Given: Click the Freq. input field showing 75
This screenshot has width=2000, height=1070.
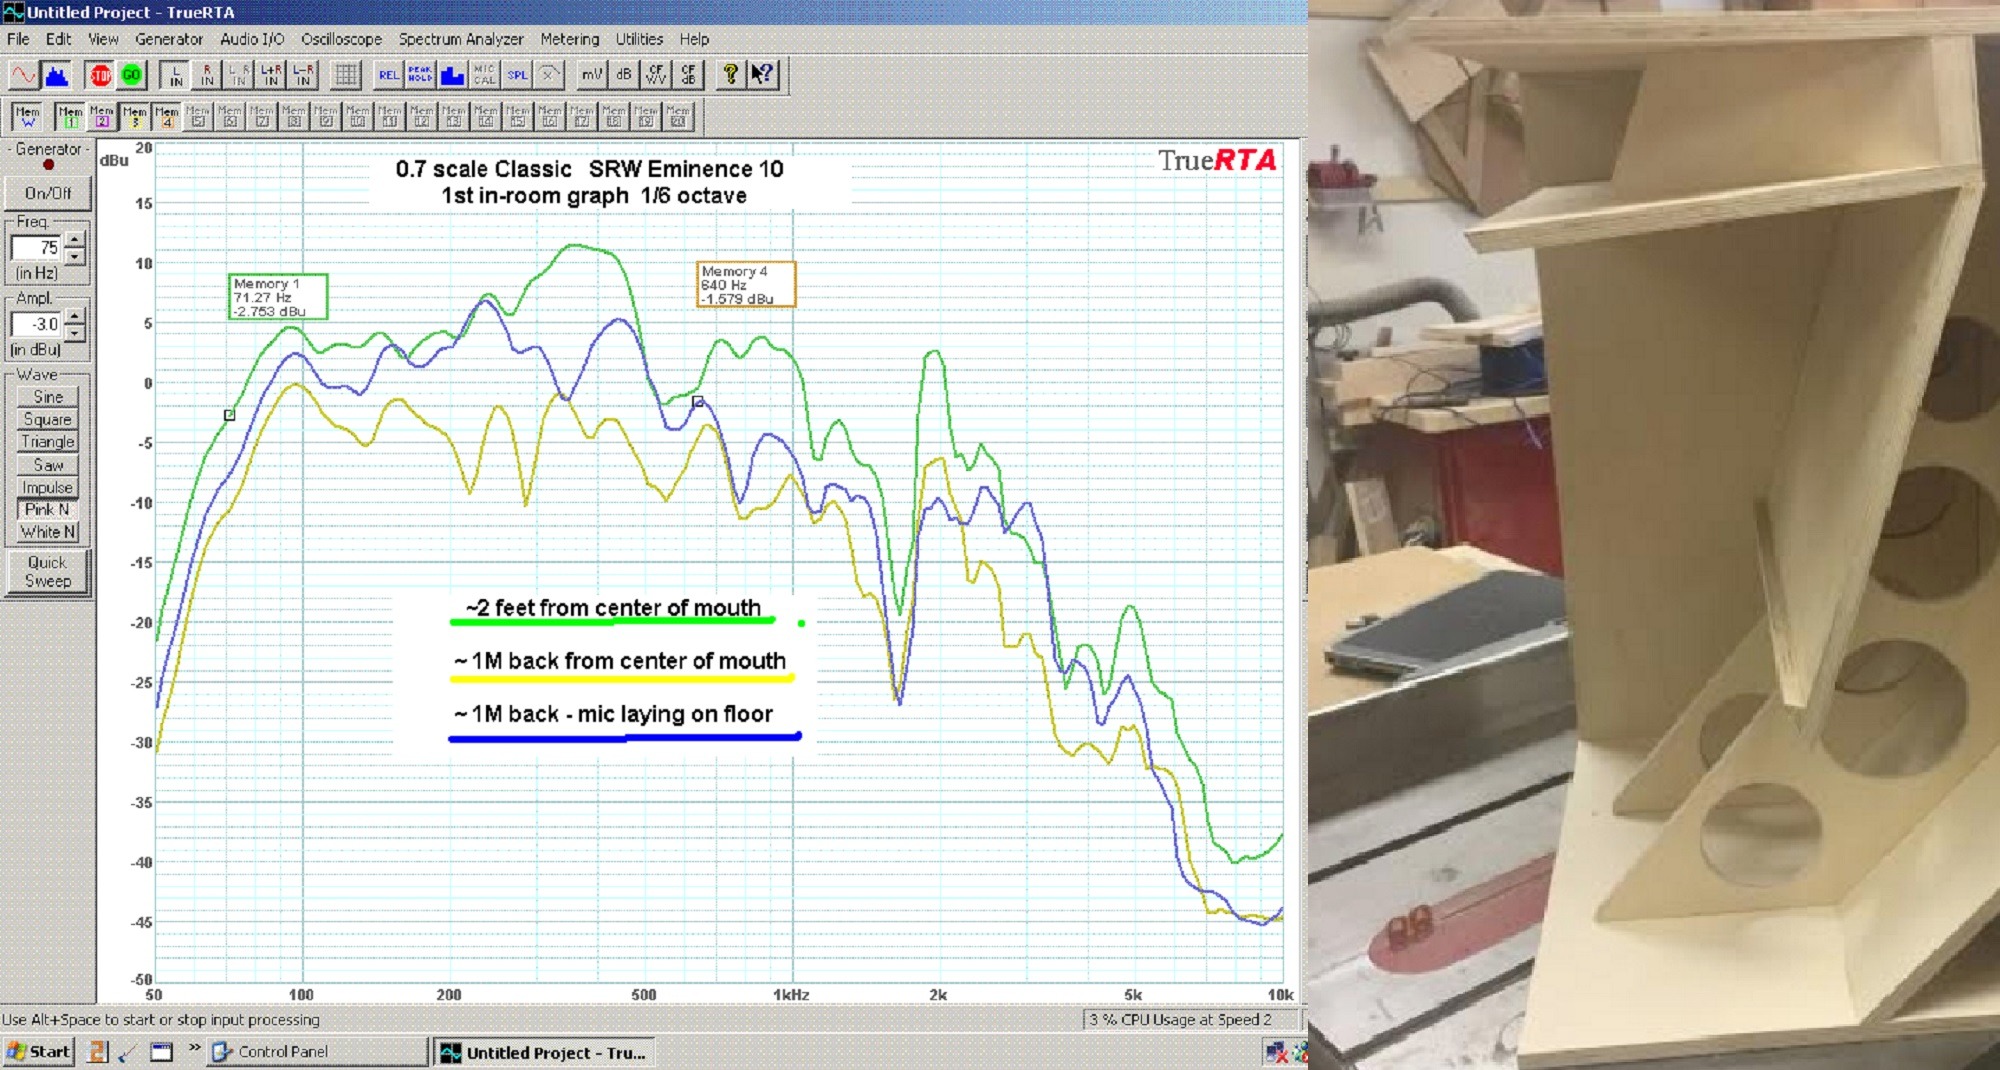Looking at the screenshot, I should click(36, 248).
